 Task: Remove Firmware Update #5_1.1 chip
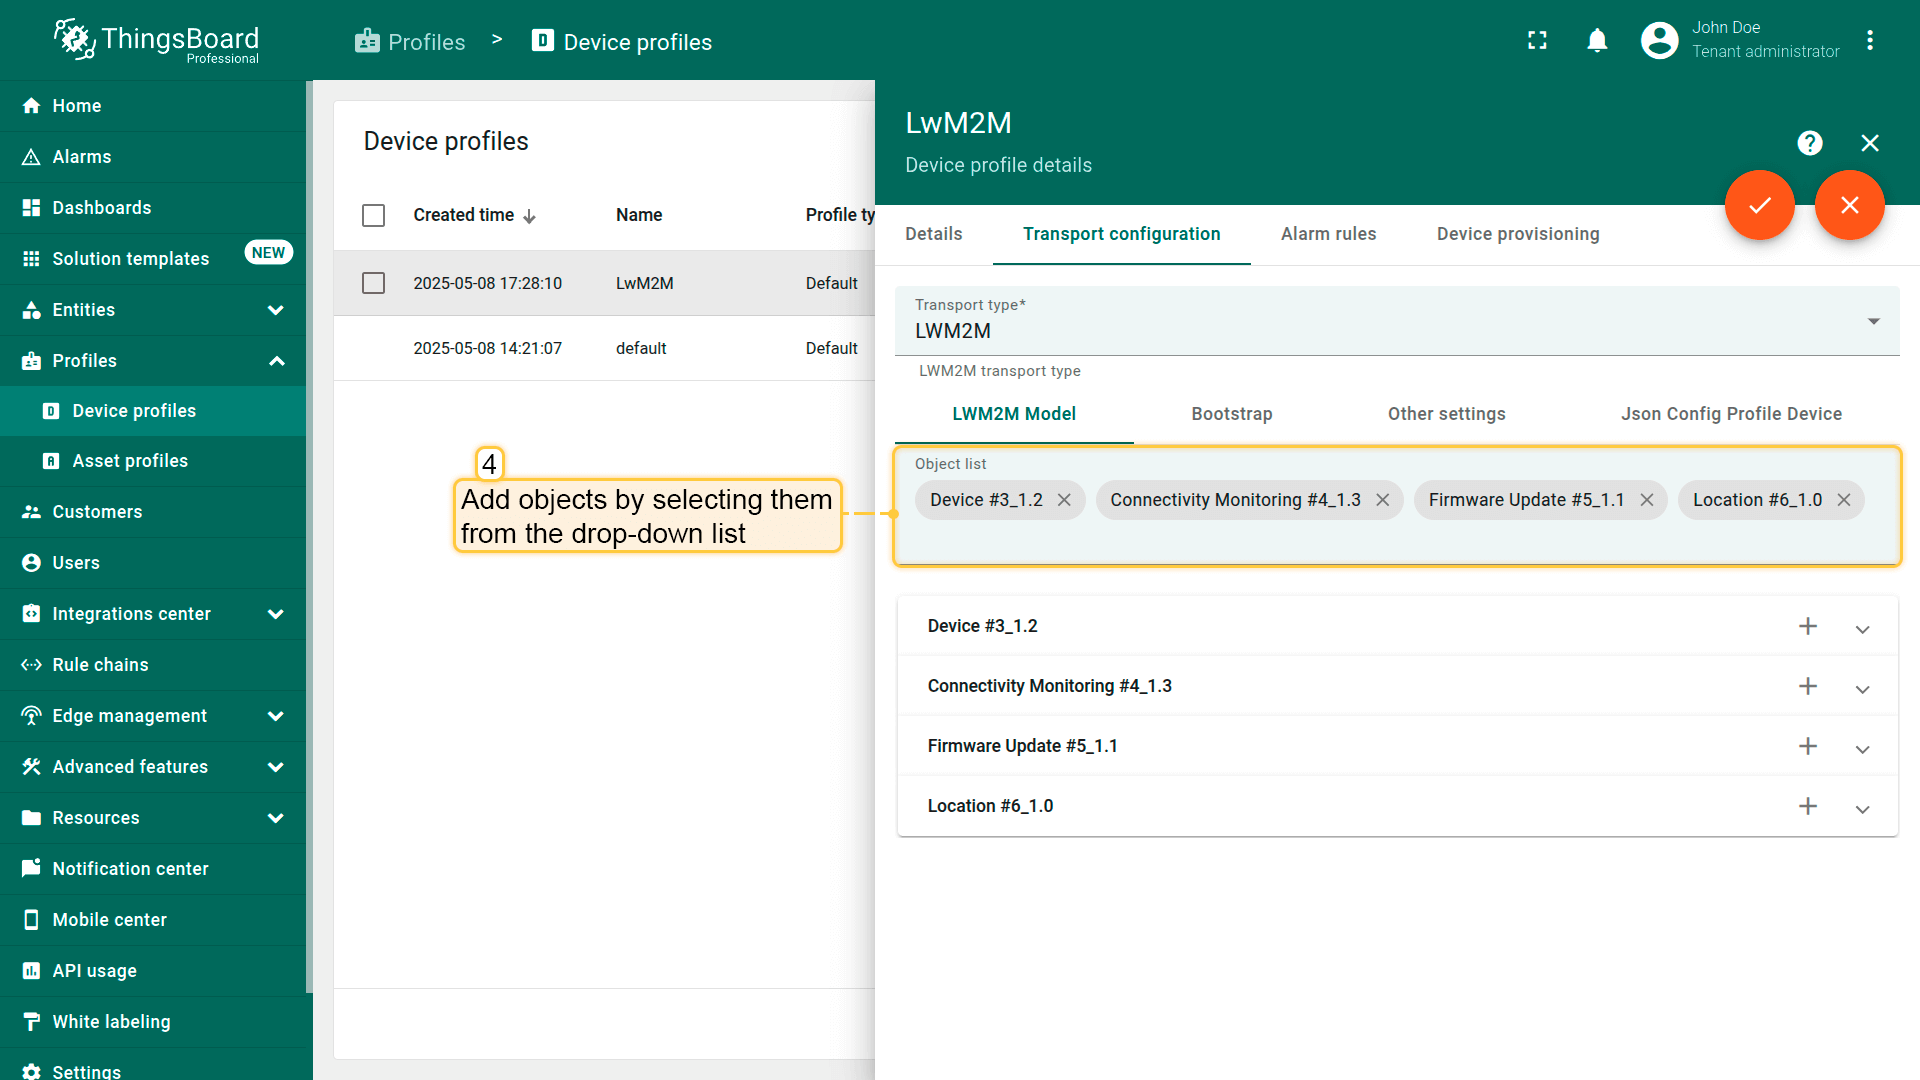[1646, 500]
